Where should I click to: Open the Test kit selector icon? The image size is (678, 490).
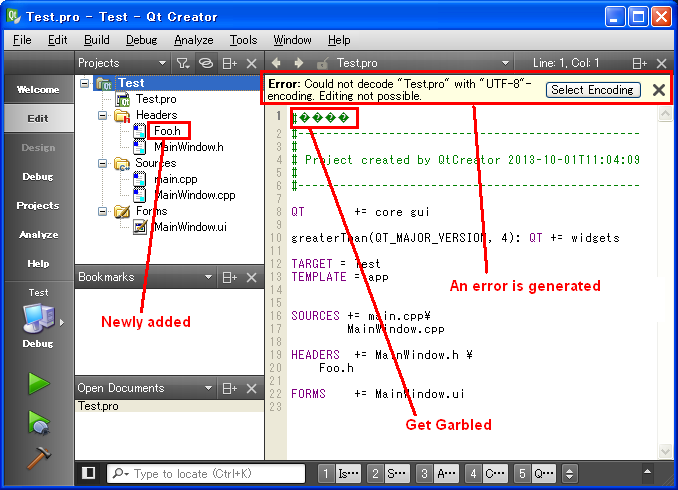38,320
